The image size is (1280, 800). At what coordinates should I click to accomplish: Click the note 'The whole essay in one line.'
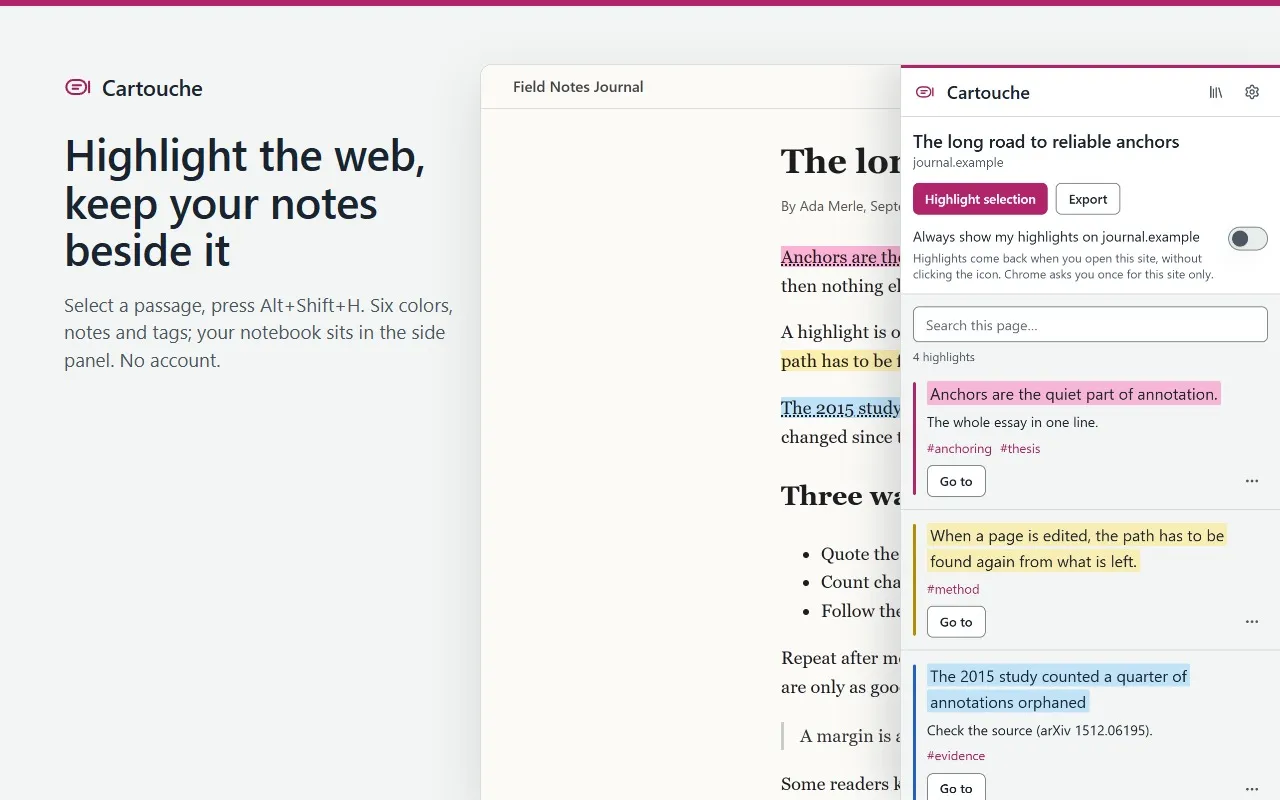pyautogui.click(x=1012, y=422)
